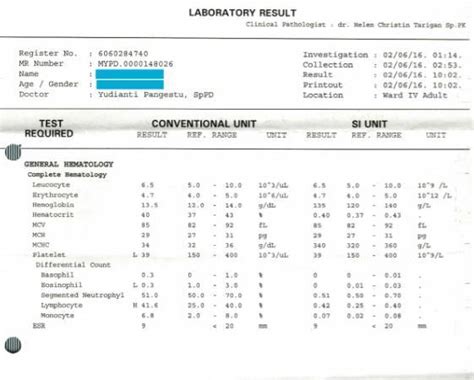The height and width of the screenshot is (380, 474).
Task: Click Hematocrit SI result 0.40
Action: pos(321,215)
